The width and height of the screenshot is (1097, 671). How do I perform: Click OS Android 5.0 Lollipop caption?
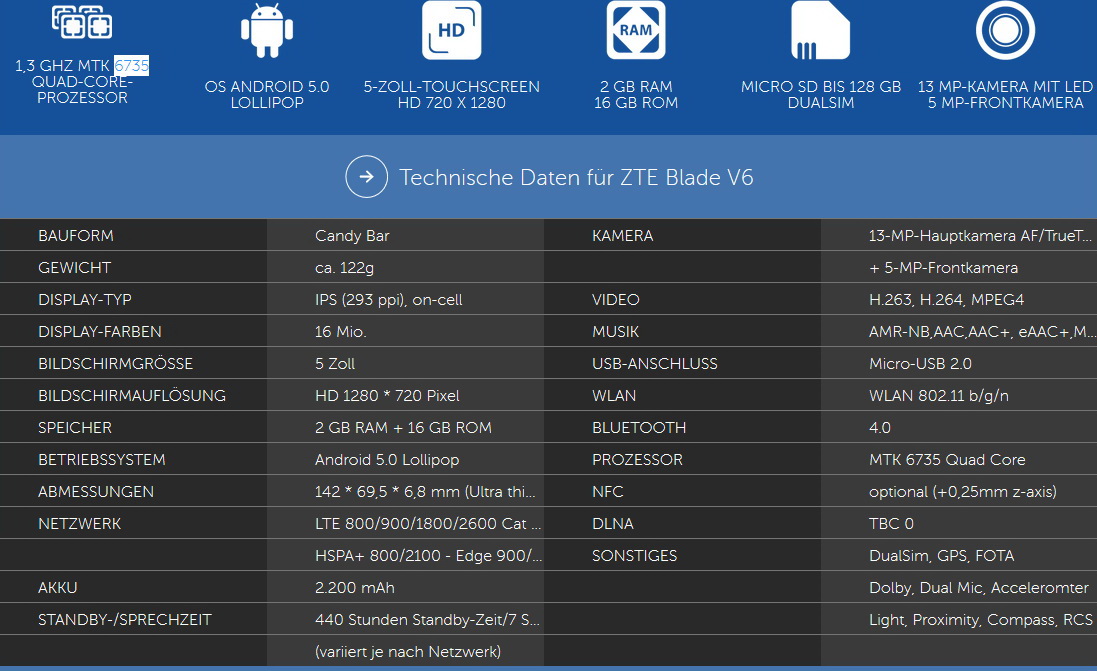click(267, 94)
